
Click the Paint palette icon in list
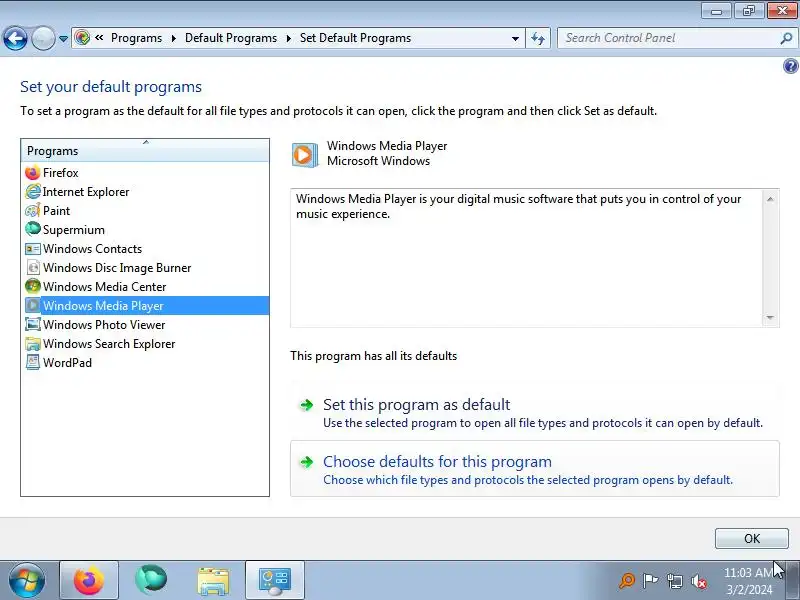33,211
